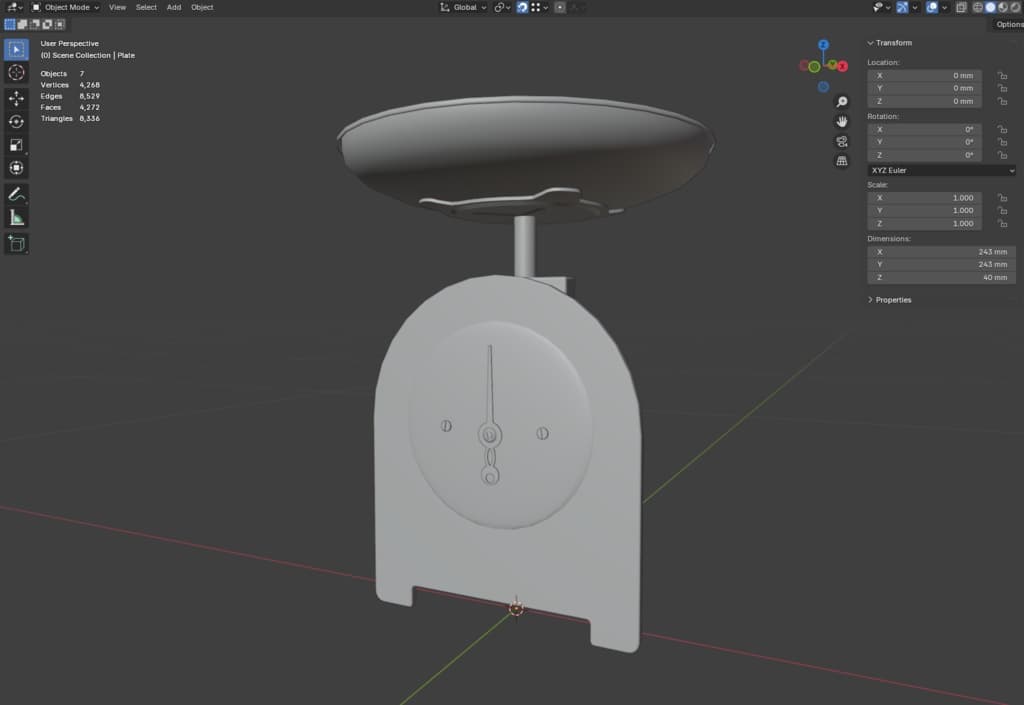Select the Measure tool
The height and width of the screenshot is (705, 1024).
point(17,217)
